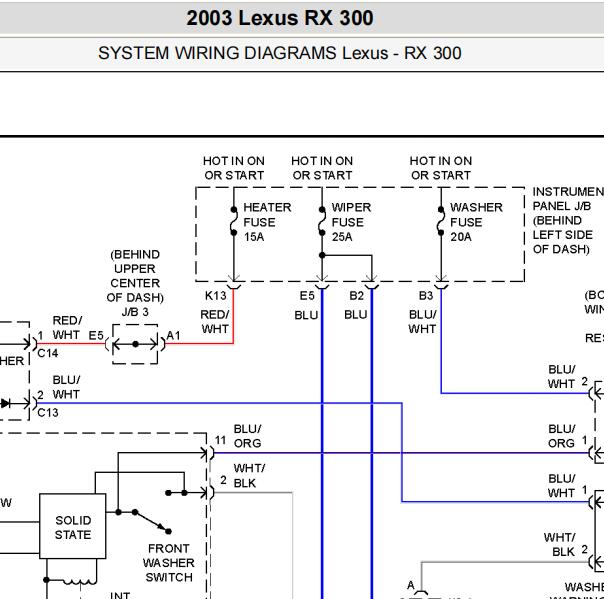Click the E5 label beside J/B 3

[x=96, y=336]
